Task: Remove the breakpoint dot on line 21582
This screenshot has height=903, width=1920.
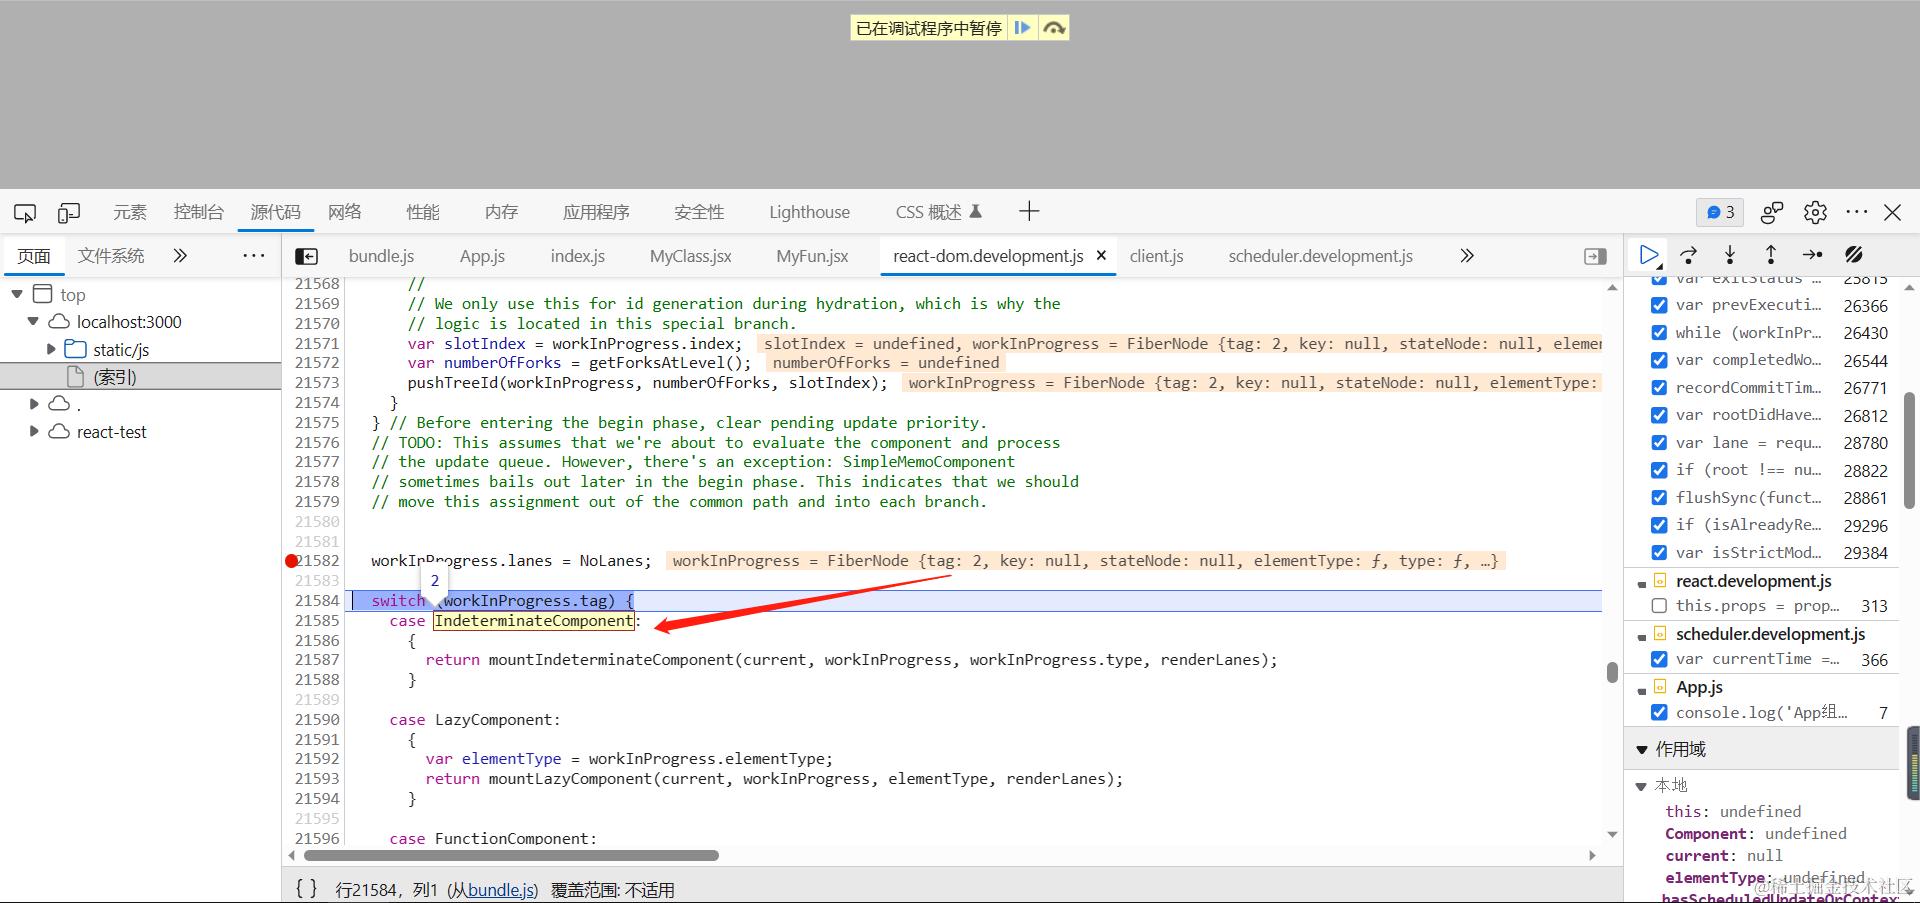Action: tap(291, 561)
